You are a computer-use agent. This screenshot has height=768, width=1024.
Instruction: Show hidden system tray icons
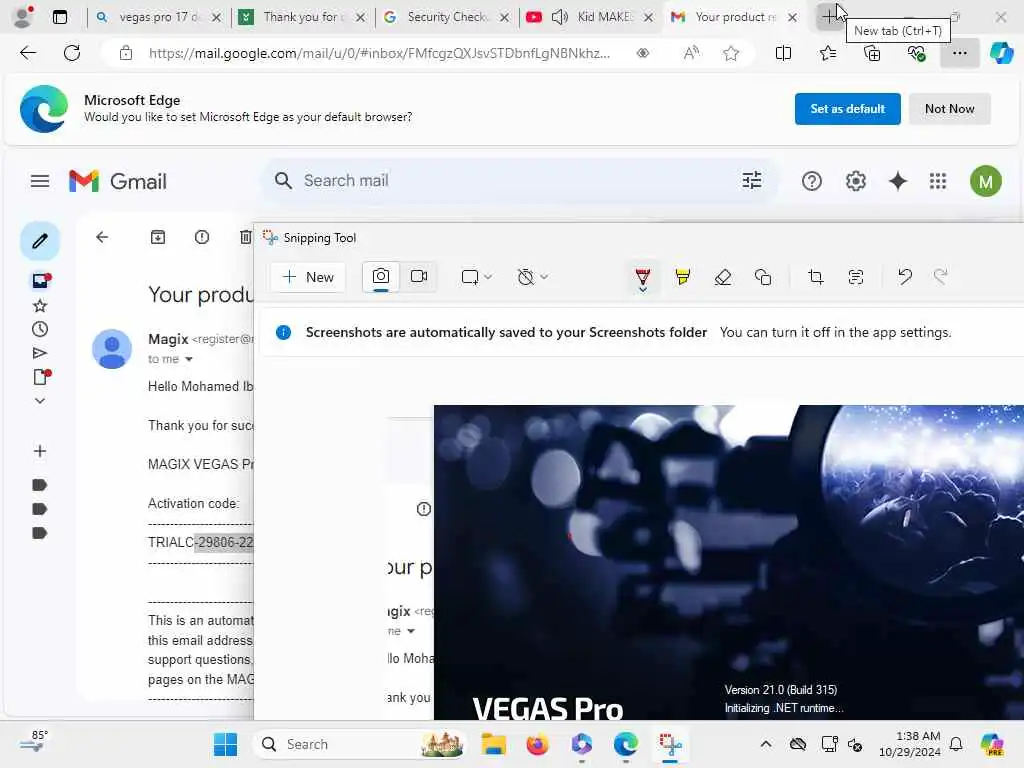(x=766, y=744)
